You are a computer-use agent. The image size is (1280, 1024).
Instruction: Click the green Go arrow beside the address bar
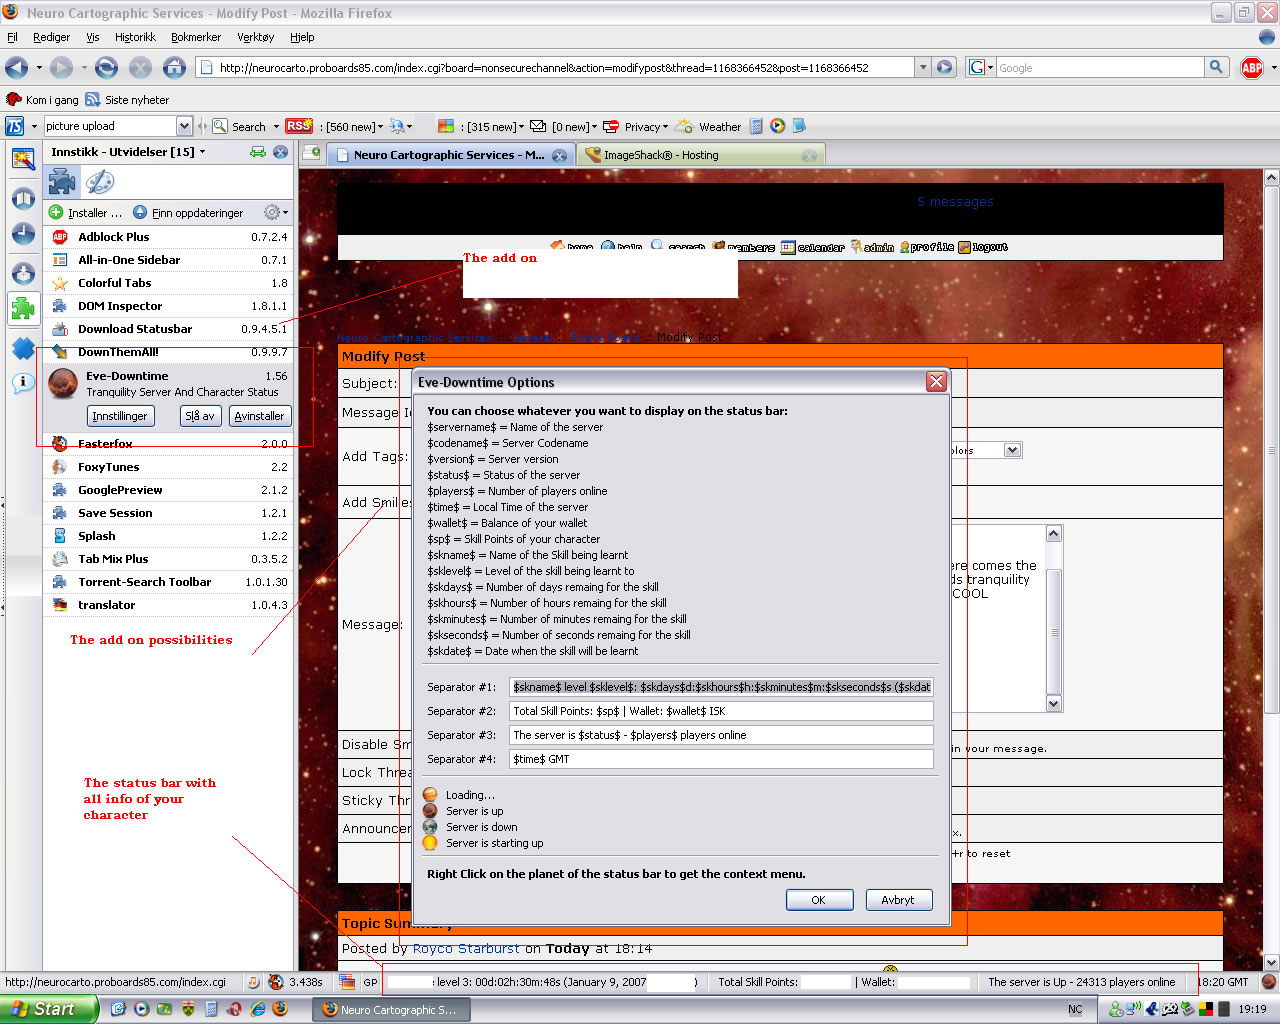coord(945,68)
